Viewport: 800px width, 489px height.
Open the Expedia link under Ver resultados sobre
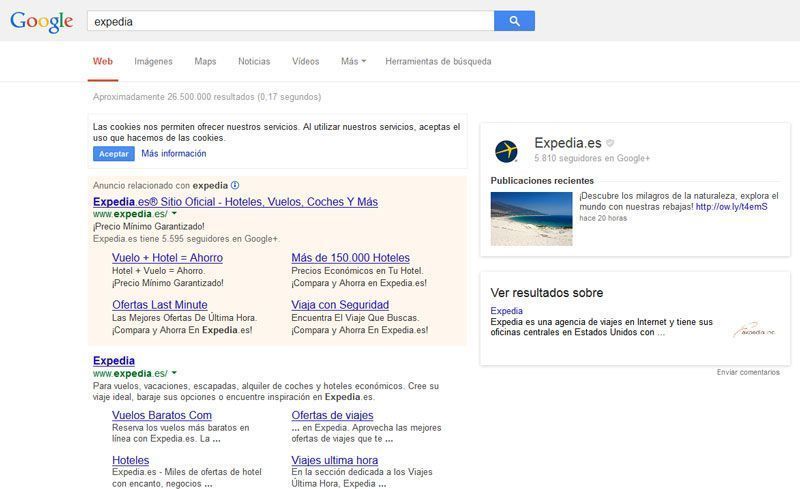point(506,311)
